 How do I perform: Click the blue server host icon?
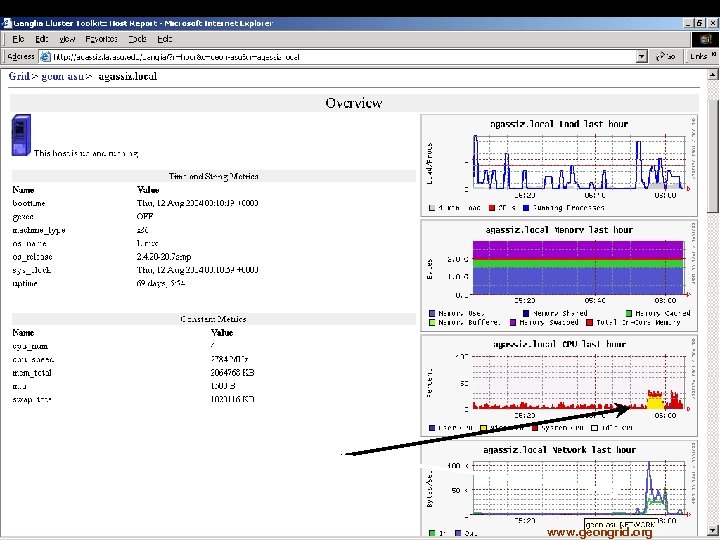tap(21, 135)
